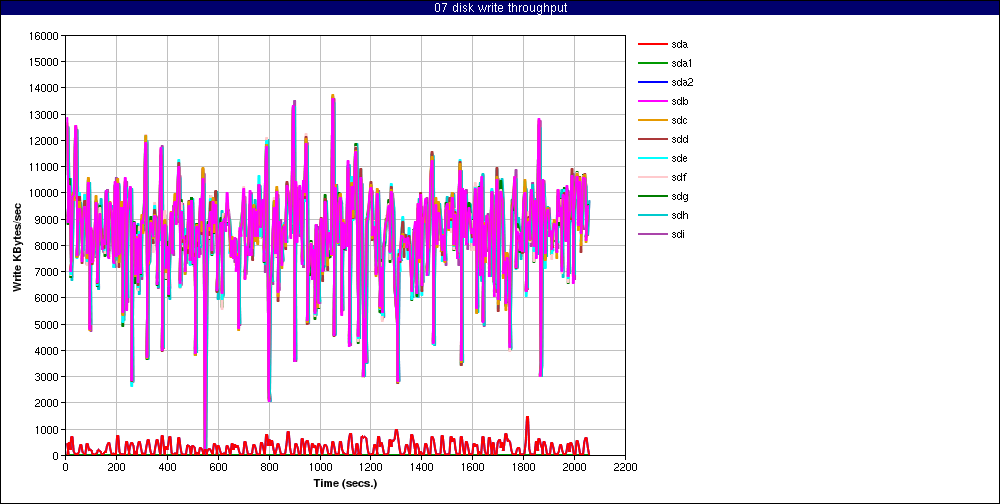Click the 1400 x-axis tick value

[422, 467]
